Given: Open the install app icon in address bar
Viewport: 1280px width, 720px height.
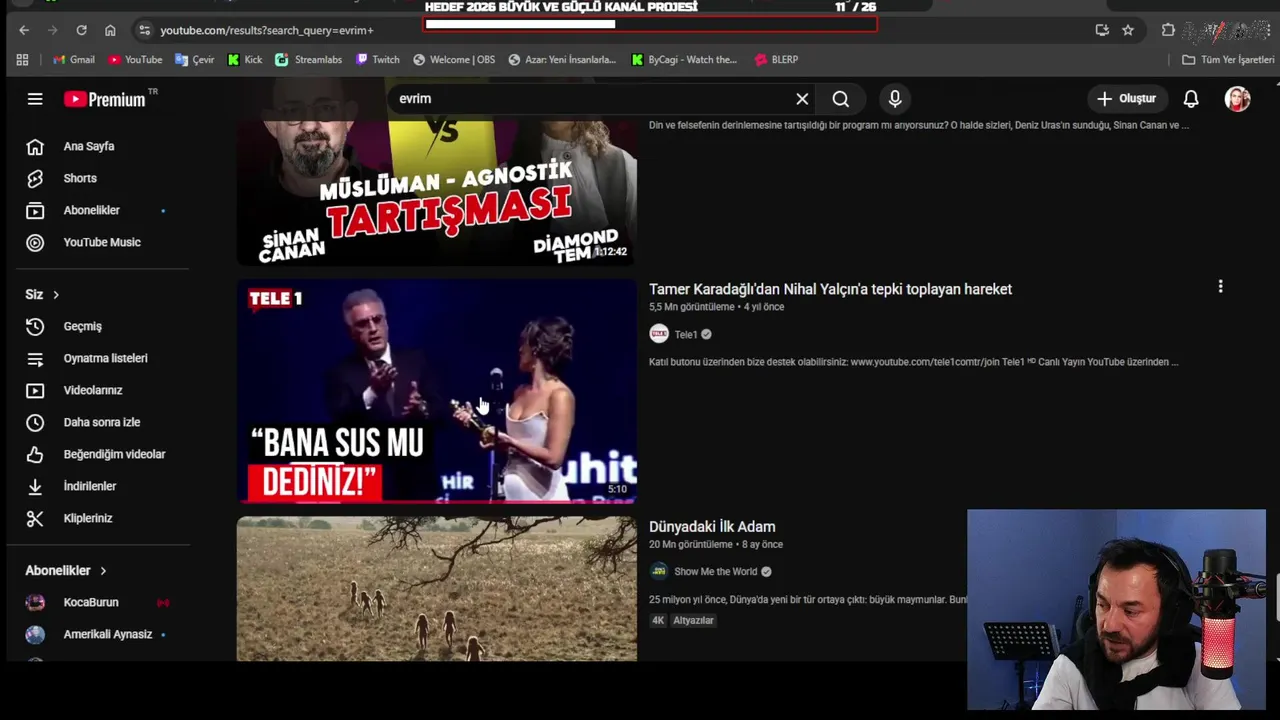Looking at the screenshot, I should click(x=1102, y=30).
